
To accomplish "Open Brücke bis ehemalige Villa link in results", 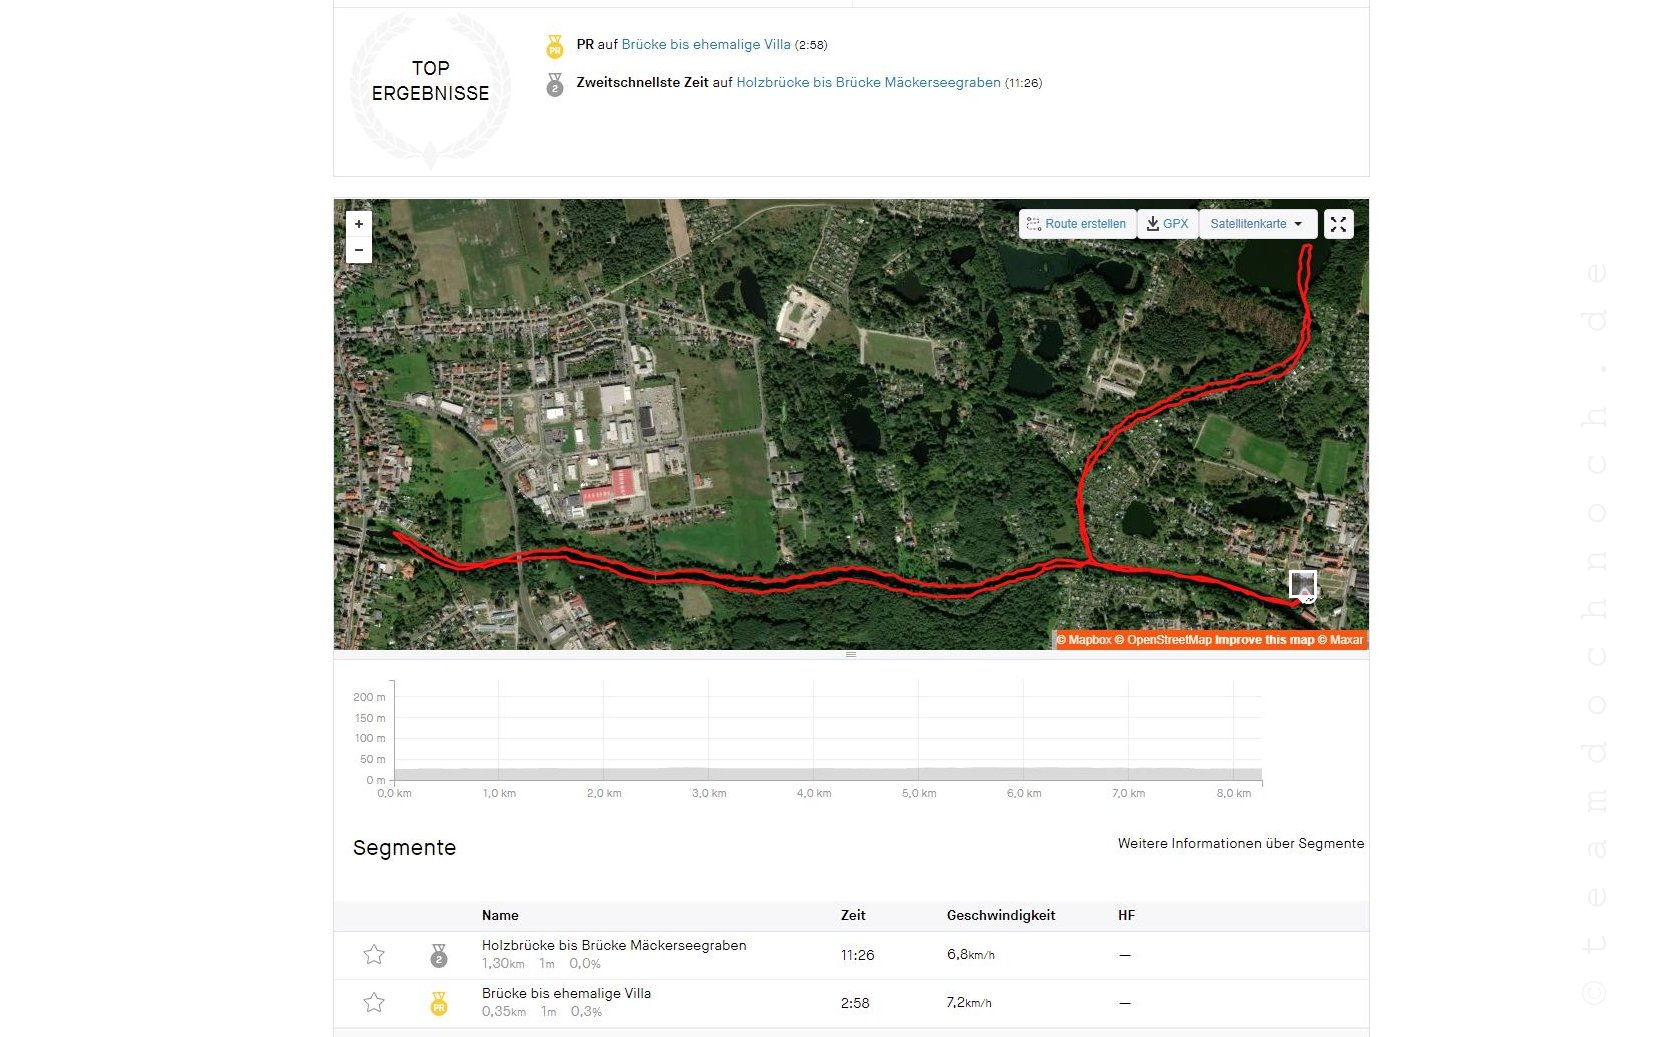I will click(x=706, y=45).
